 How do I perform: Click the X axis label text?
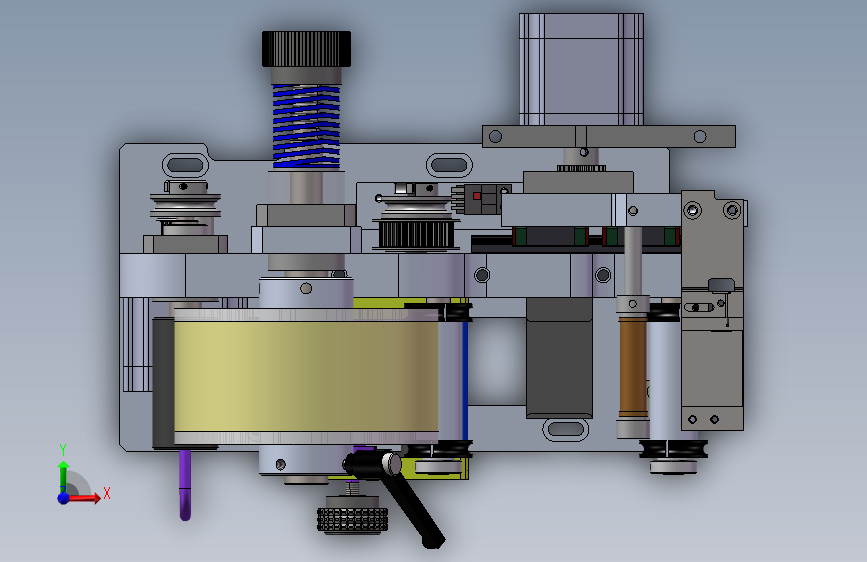[107, 493]
